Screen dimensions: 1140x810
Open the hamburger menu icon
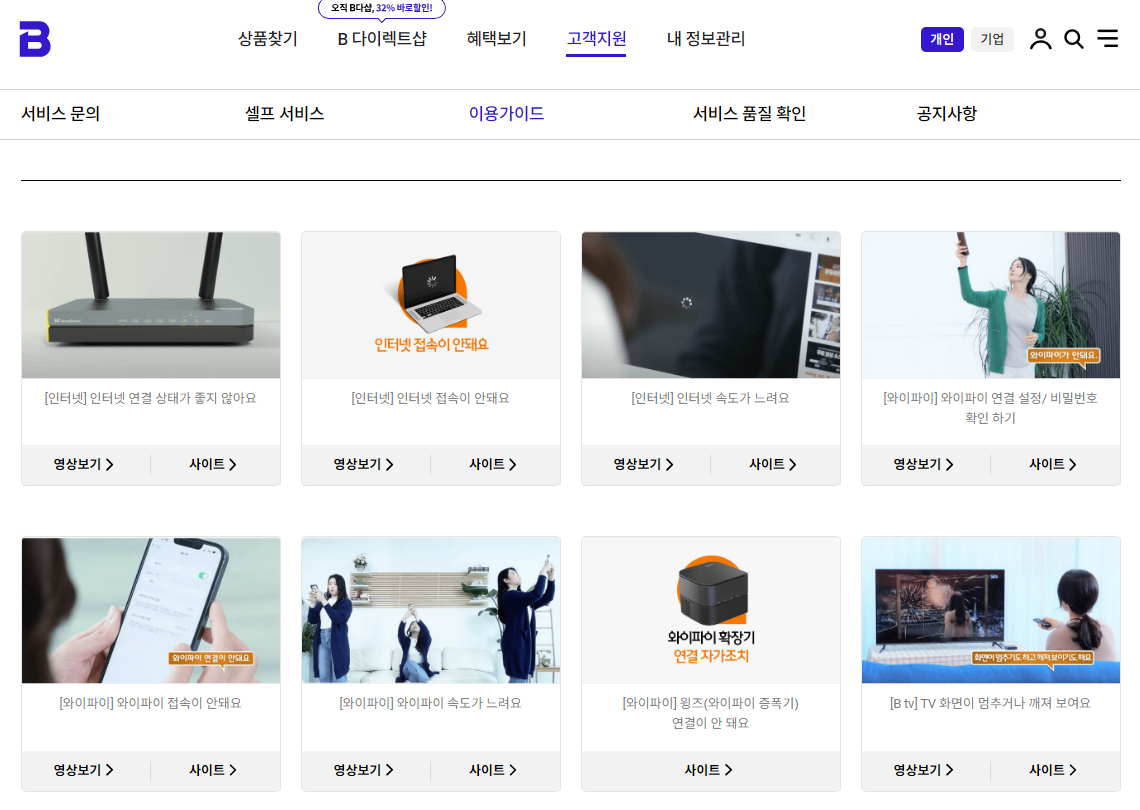(x=1107, y=39)
